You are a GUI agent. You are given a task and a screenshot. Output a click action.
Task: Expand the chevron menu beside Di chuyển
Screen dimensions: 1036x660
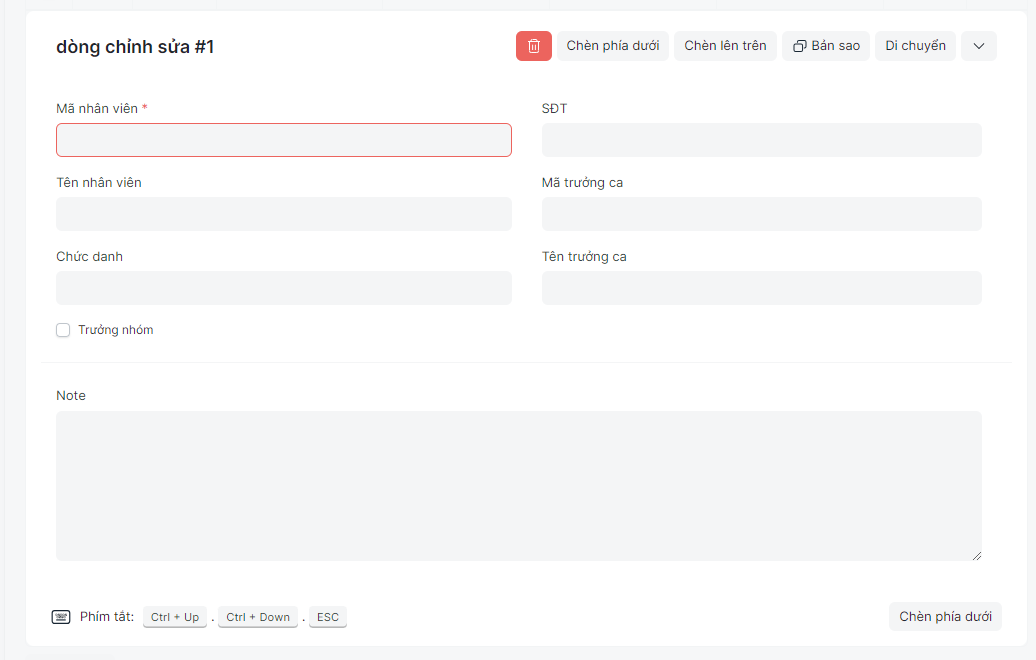point(978,46)
